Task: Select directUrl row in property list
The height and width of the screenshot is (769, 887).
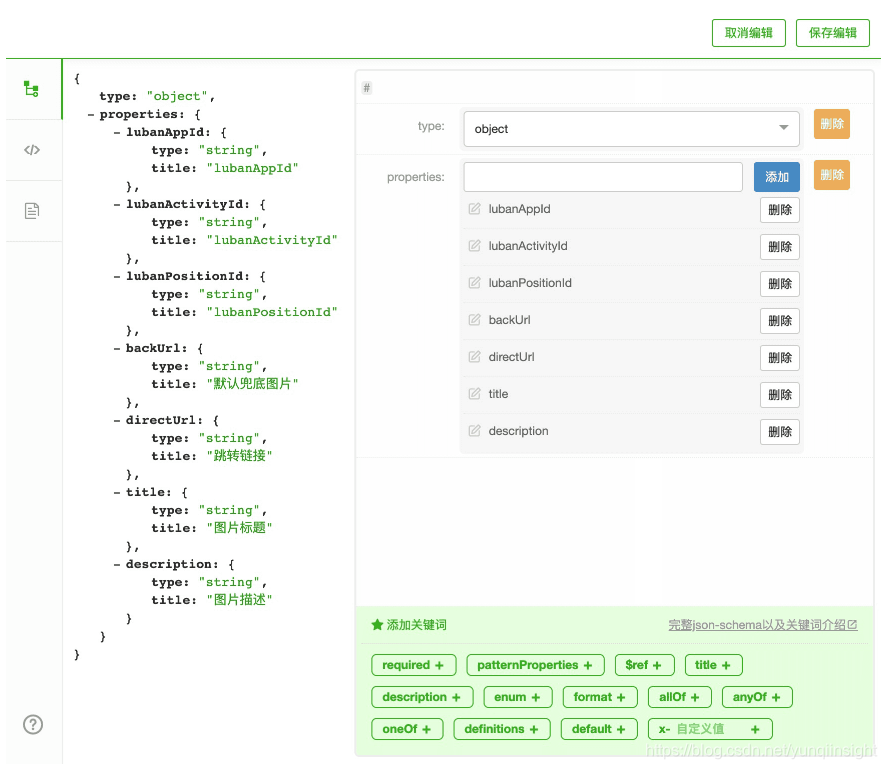Action: [x=631, y=357]
